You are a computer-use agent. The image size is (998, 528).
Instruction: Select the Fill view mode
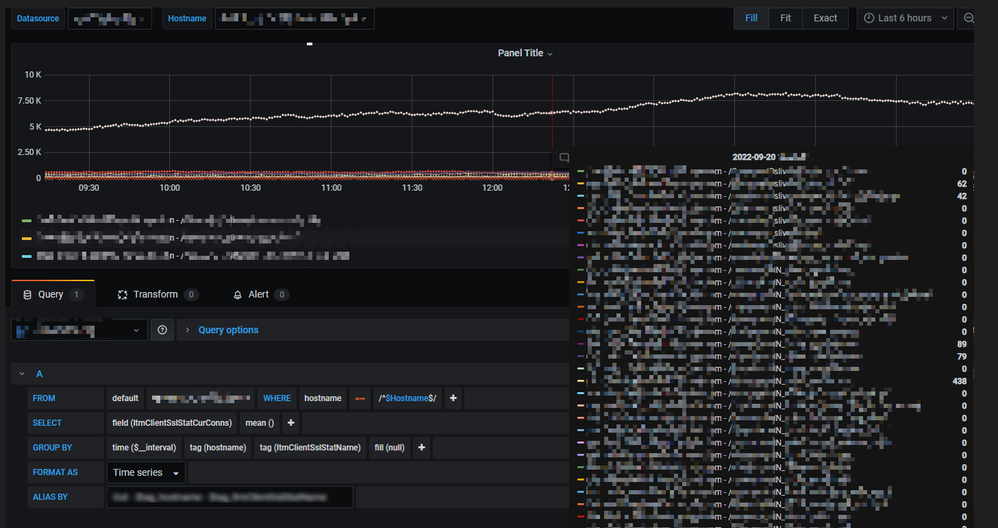(x=751, y=18)
